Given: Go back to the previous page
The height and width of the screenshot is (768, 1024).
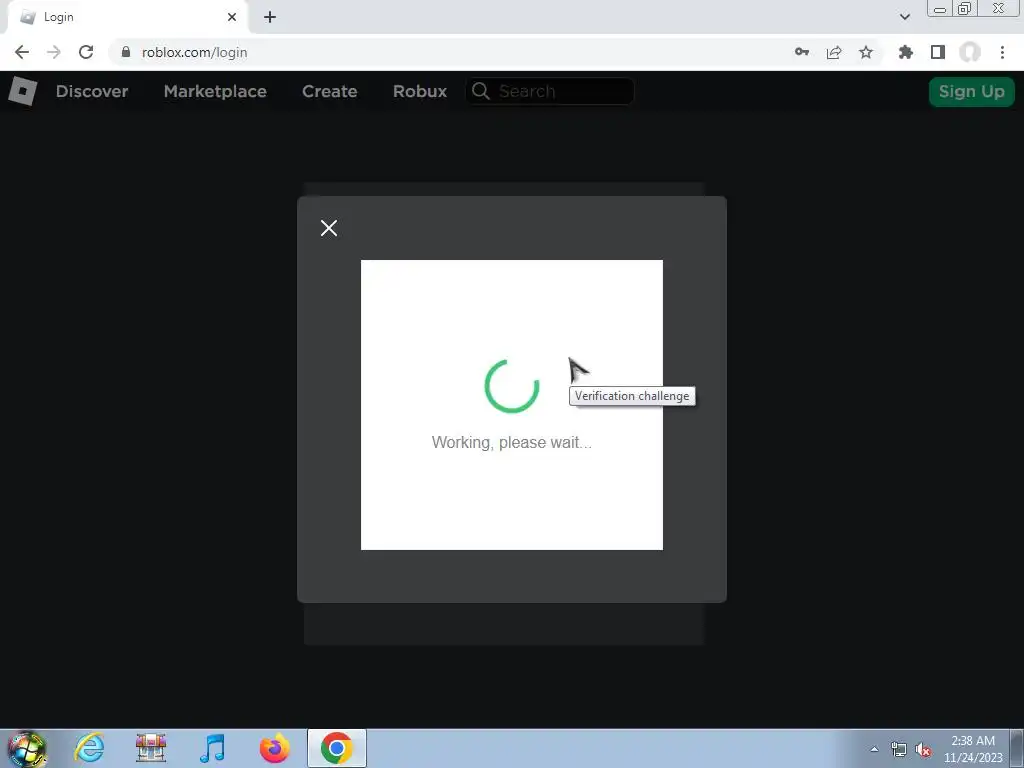Looking at the screenshot, I should coord(22,52).
